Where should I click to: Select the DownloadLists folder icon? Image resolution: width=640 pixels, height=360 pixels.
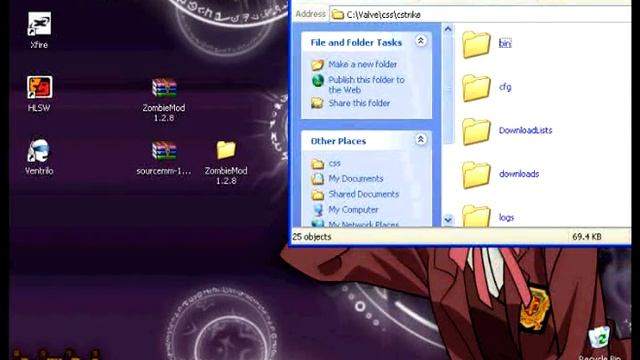(476, 131)
